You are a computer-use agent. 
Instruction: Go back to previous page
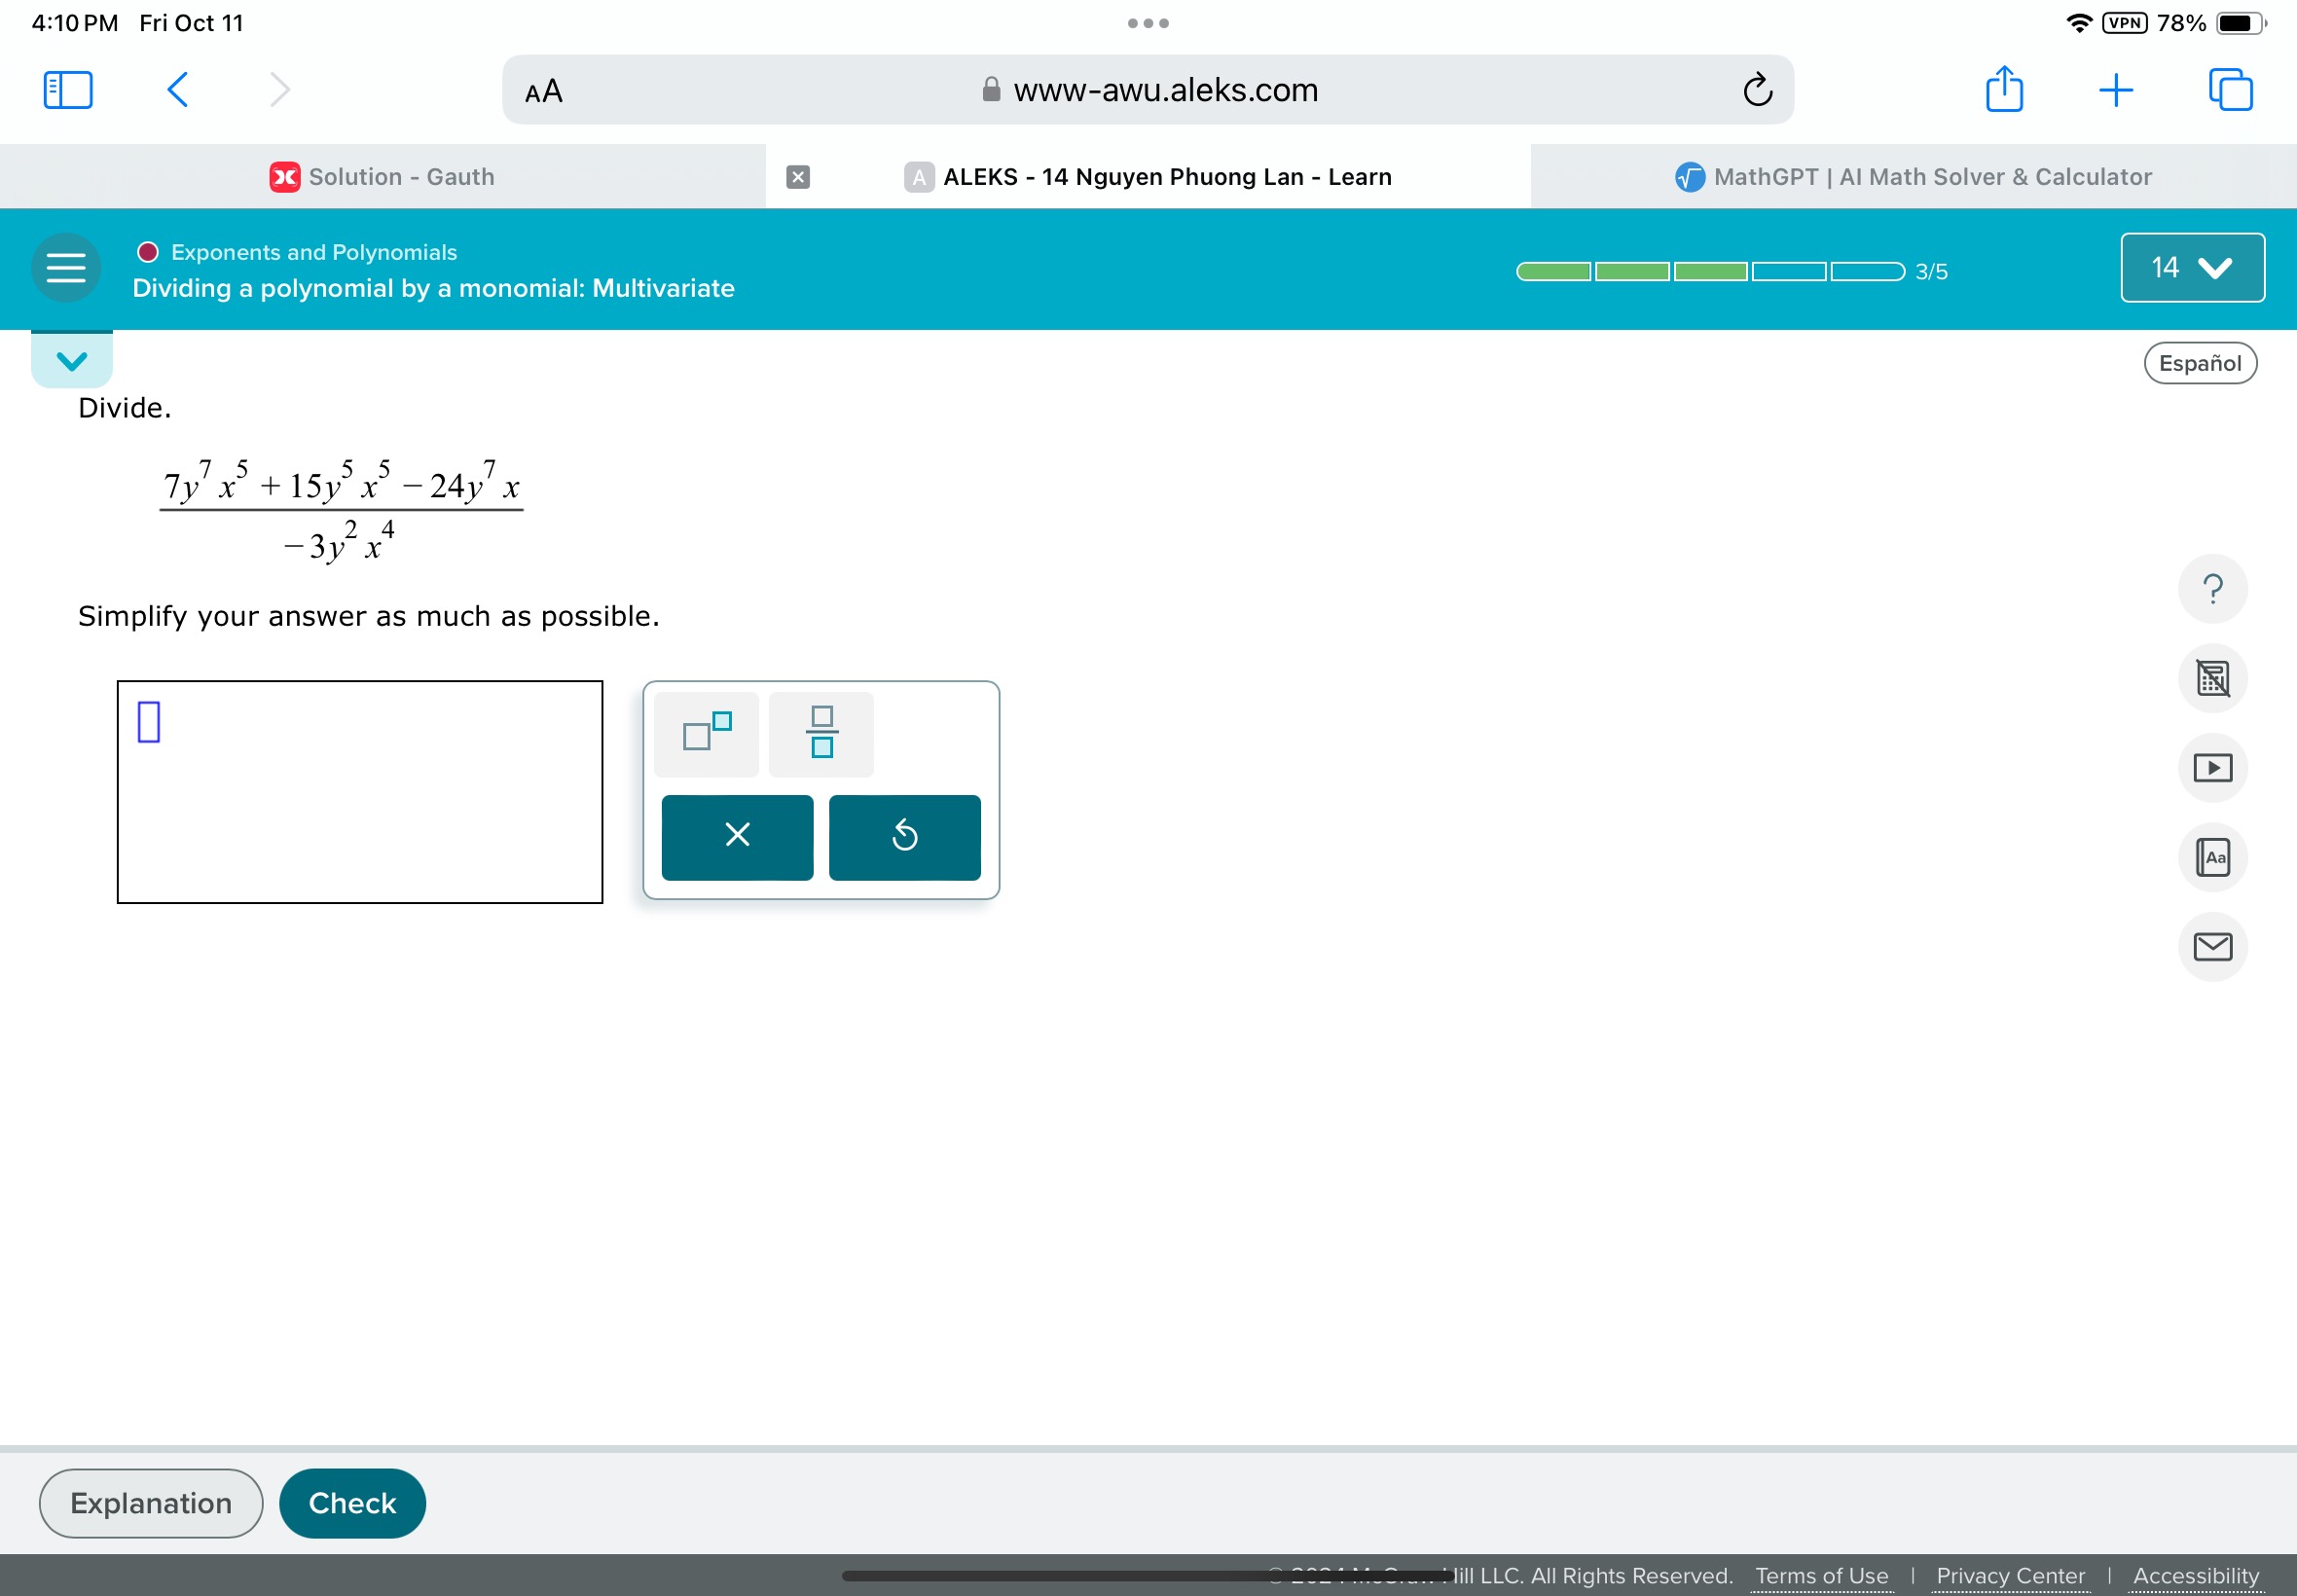[x=177, y=90]
